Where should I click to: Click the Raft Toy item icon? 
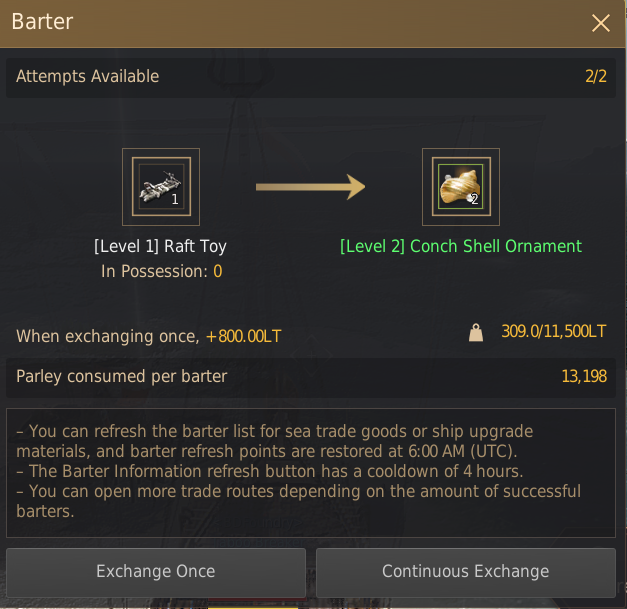(161, 187)
